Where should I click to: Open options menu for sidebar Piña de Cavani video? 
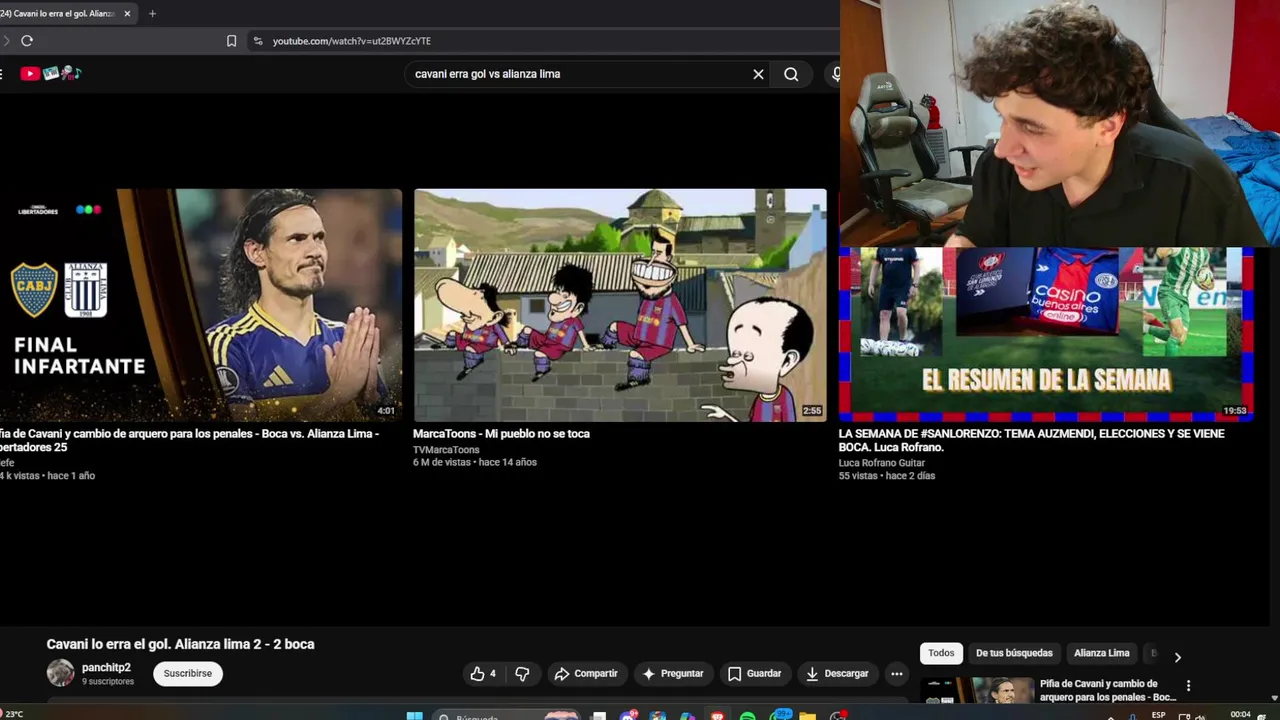1188,686
